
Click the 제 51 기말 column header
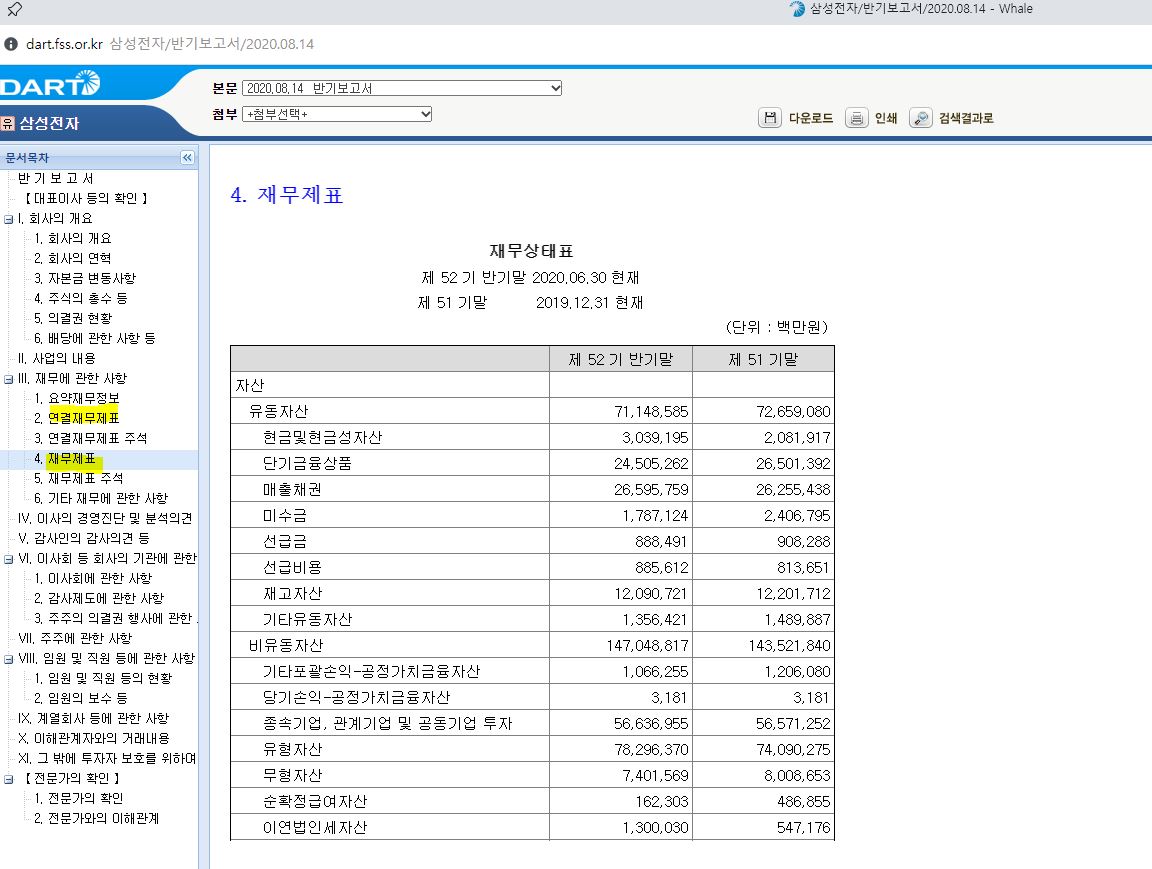pos(763,359)
